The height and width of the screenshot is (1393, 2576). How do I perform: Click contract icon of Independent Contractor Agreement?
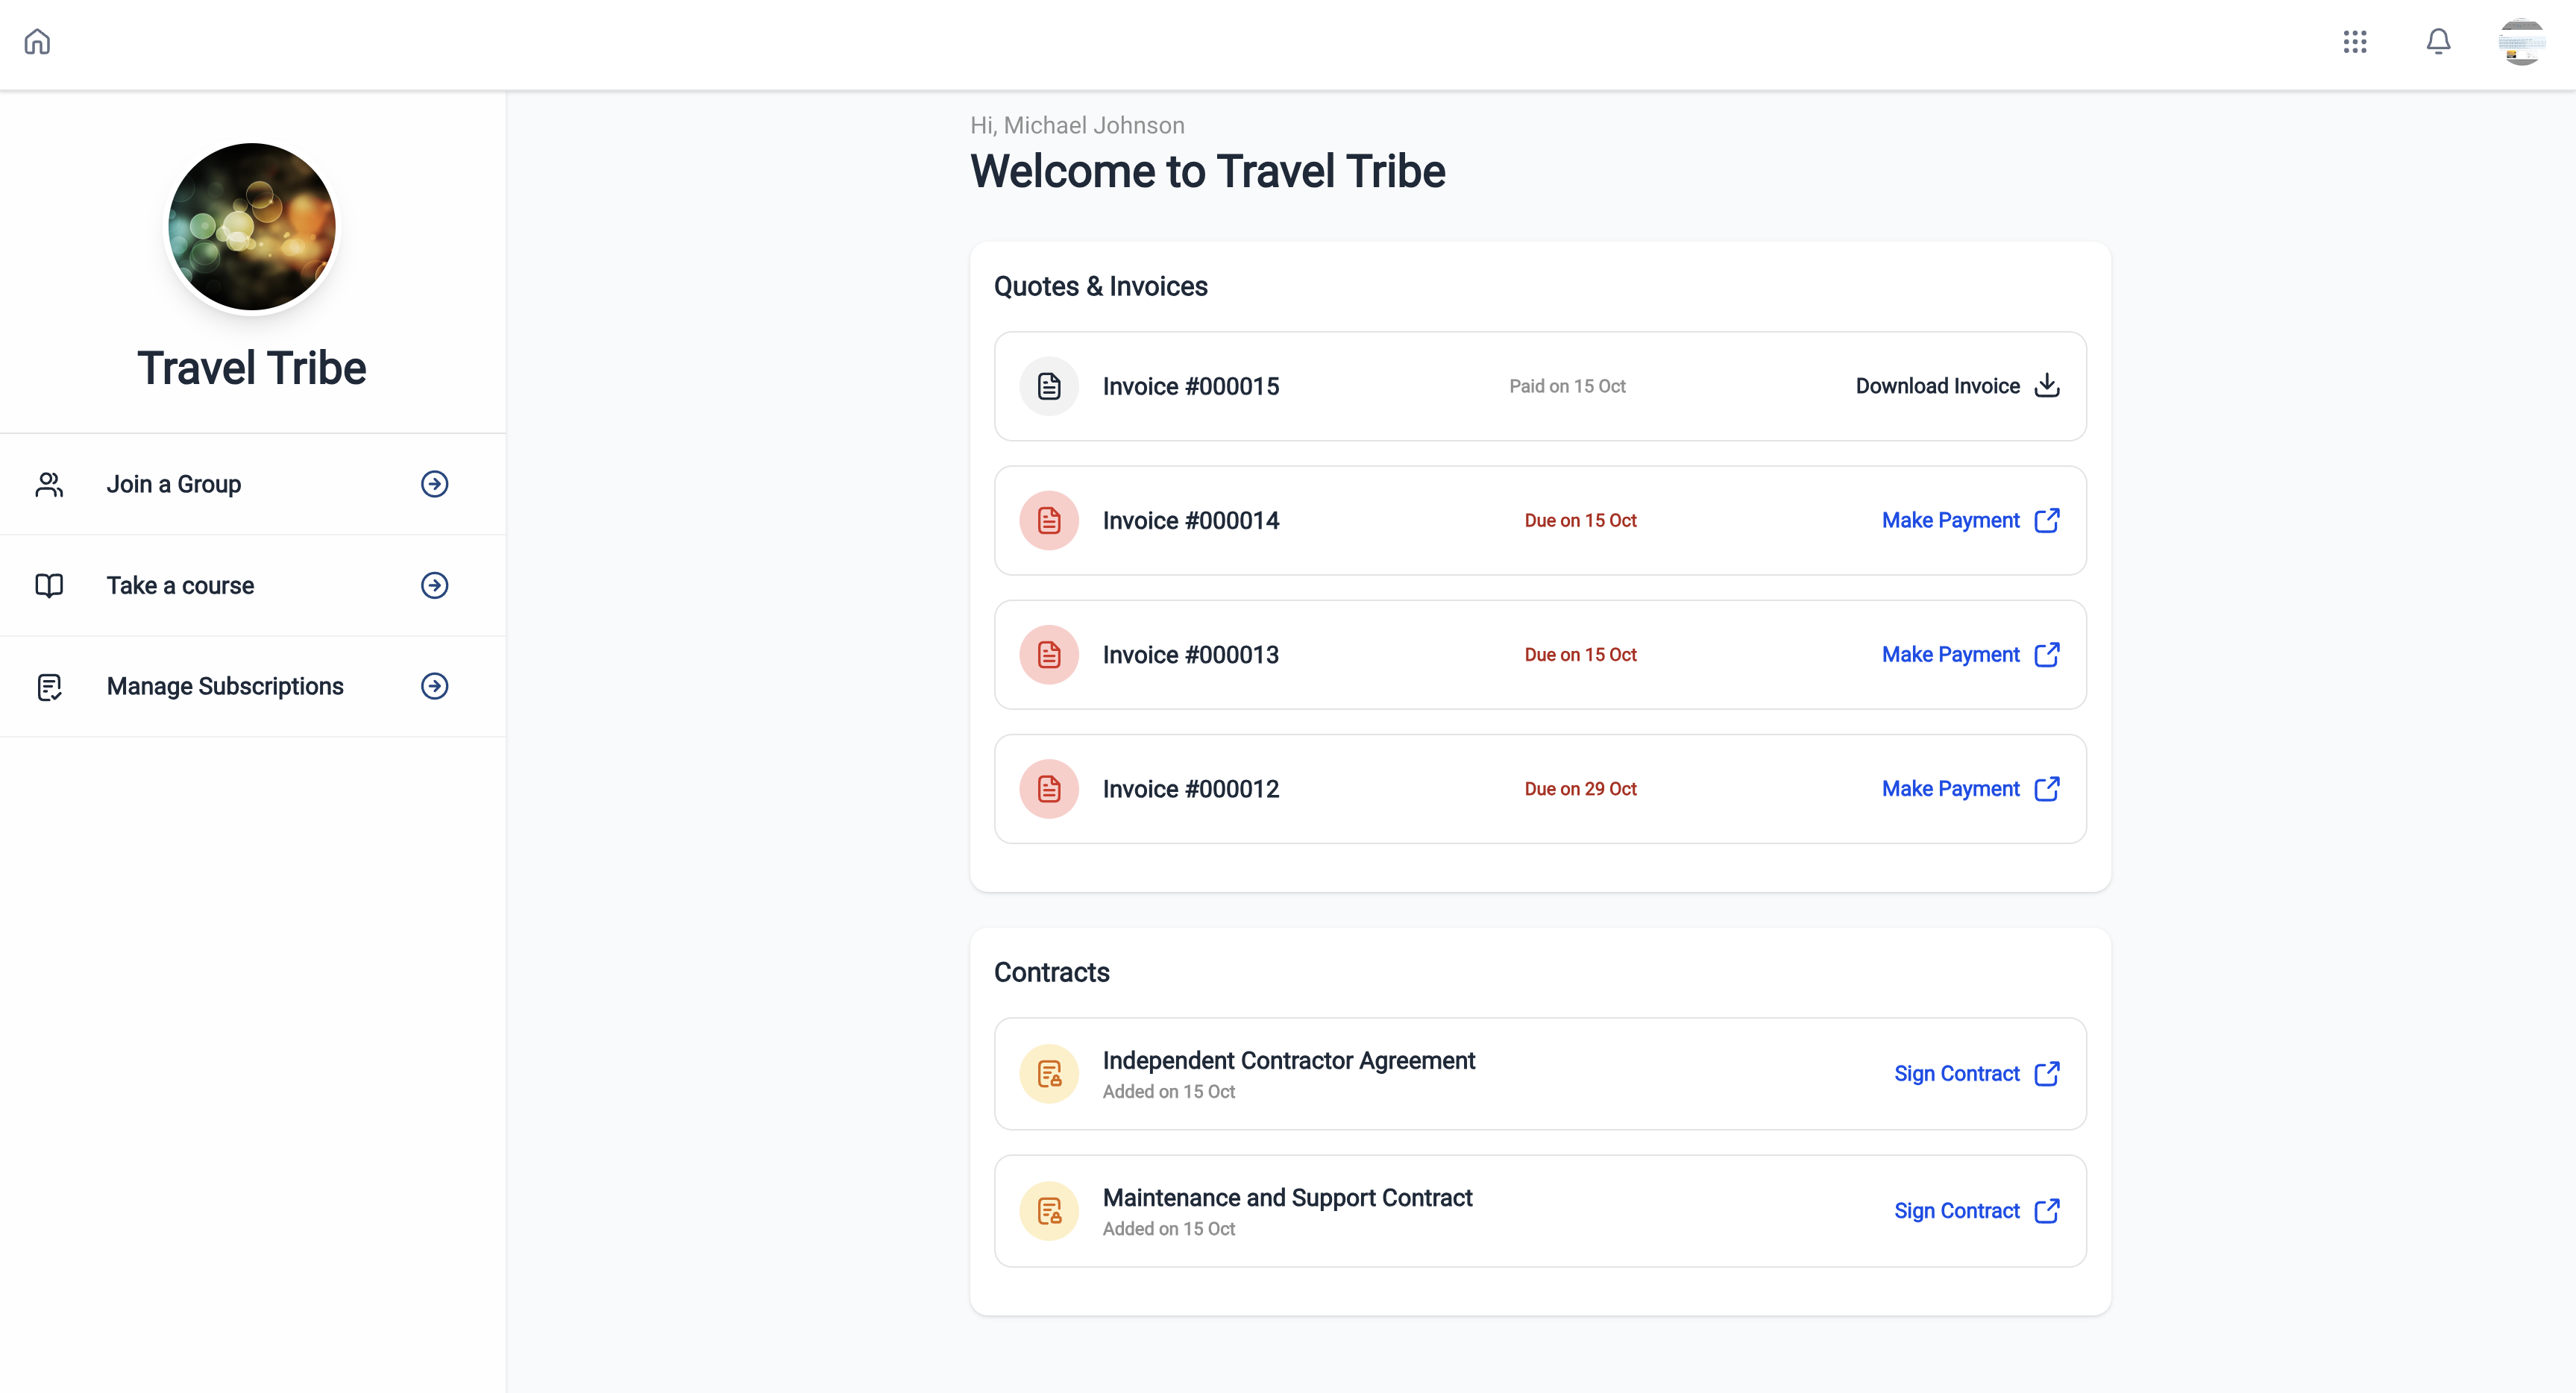click(1049, 1074)
